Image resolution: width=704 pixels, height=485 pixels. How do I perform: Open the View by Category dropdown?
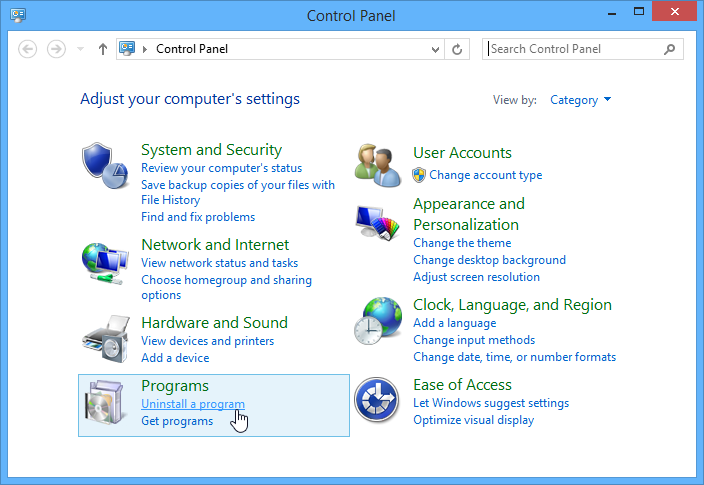(581, 100)
